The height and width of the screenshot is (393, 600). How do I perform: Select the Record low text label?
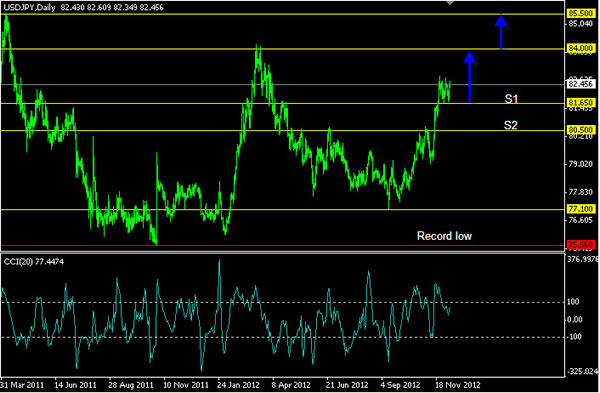(x=444, y=236)
